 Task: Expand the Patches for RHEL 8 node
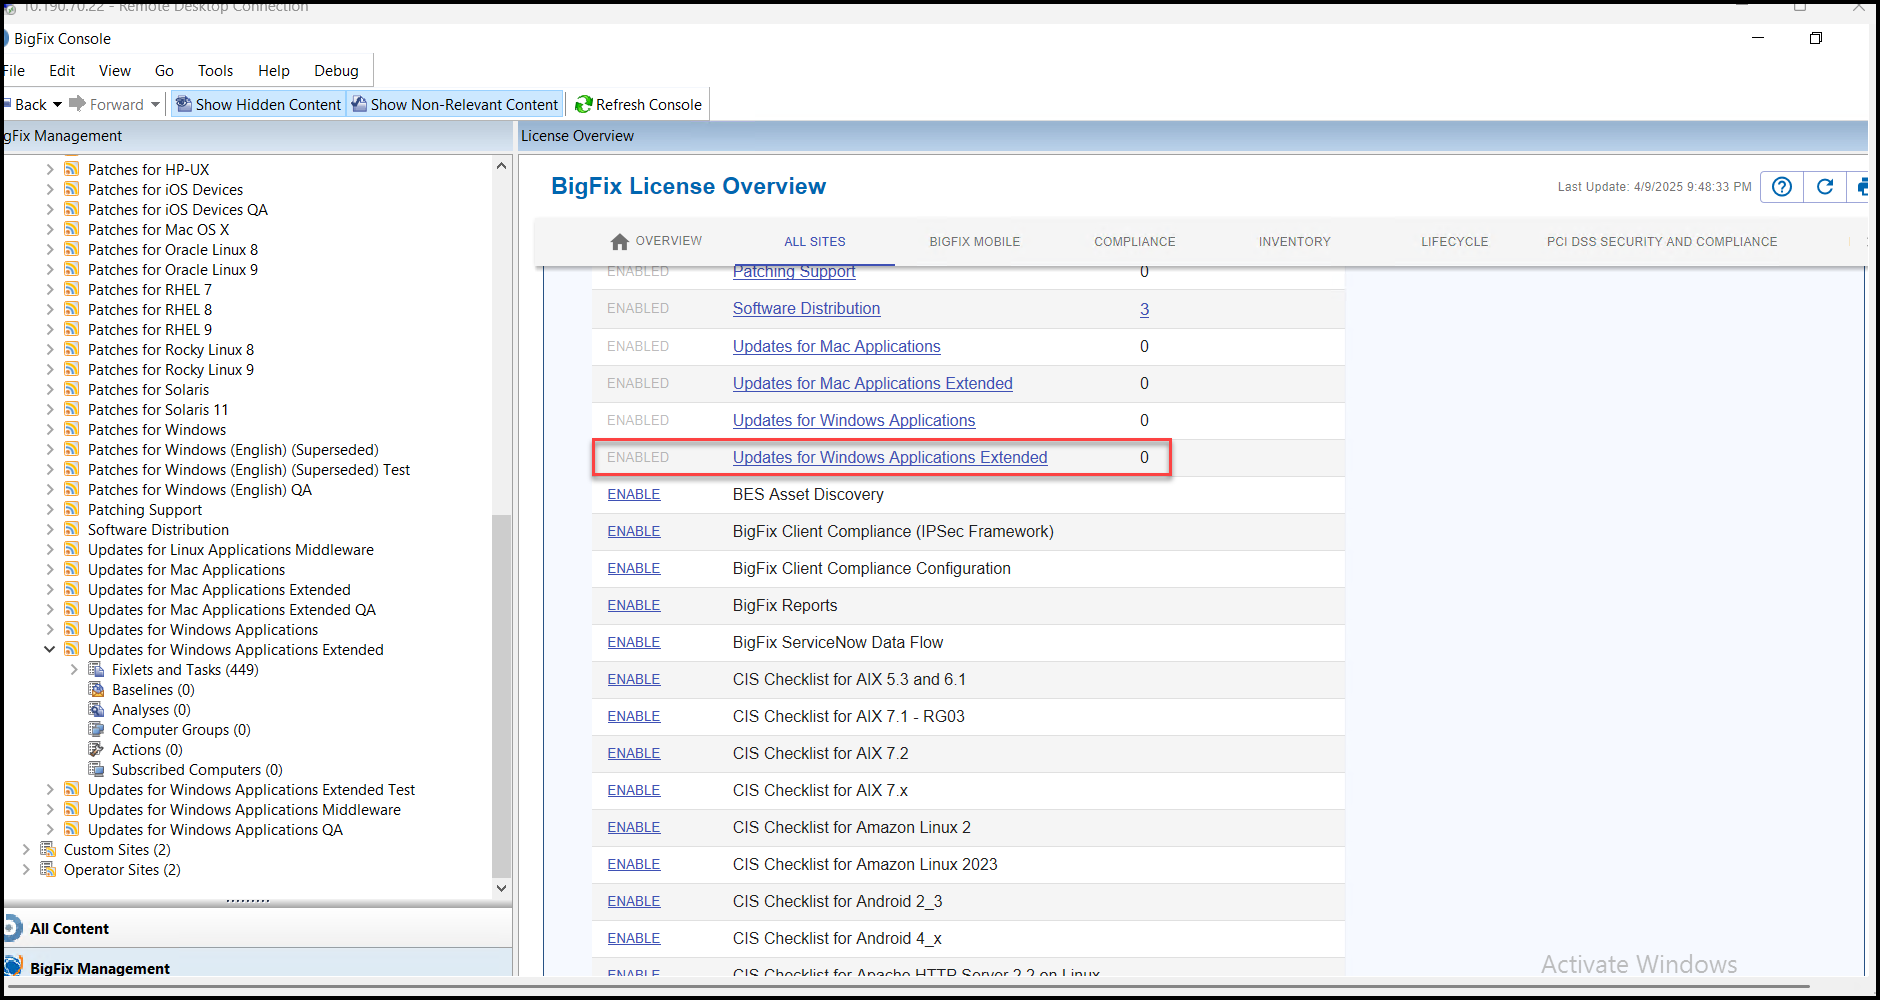click(x=49, y=309)
